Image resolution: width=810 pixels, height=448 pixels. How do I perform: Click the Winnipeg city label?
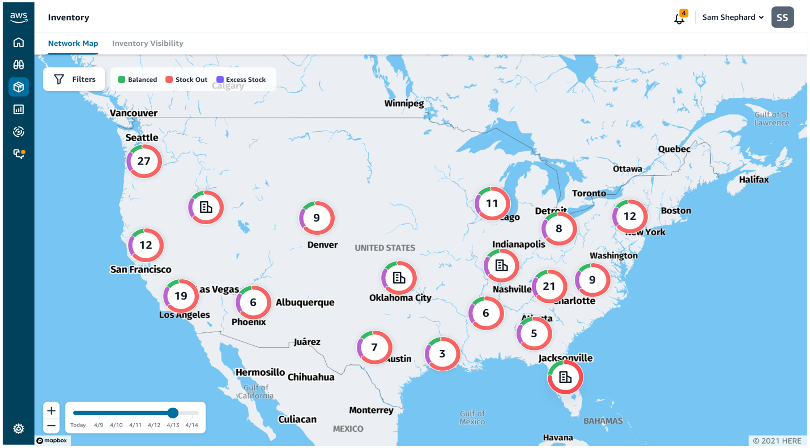[x=404, y=103]
